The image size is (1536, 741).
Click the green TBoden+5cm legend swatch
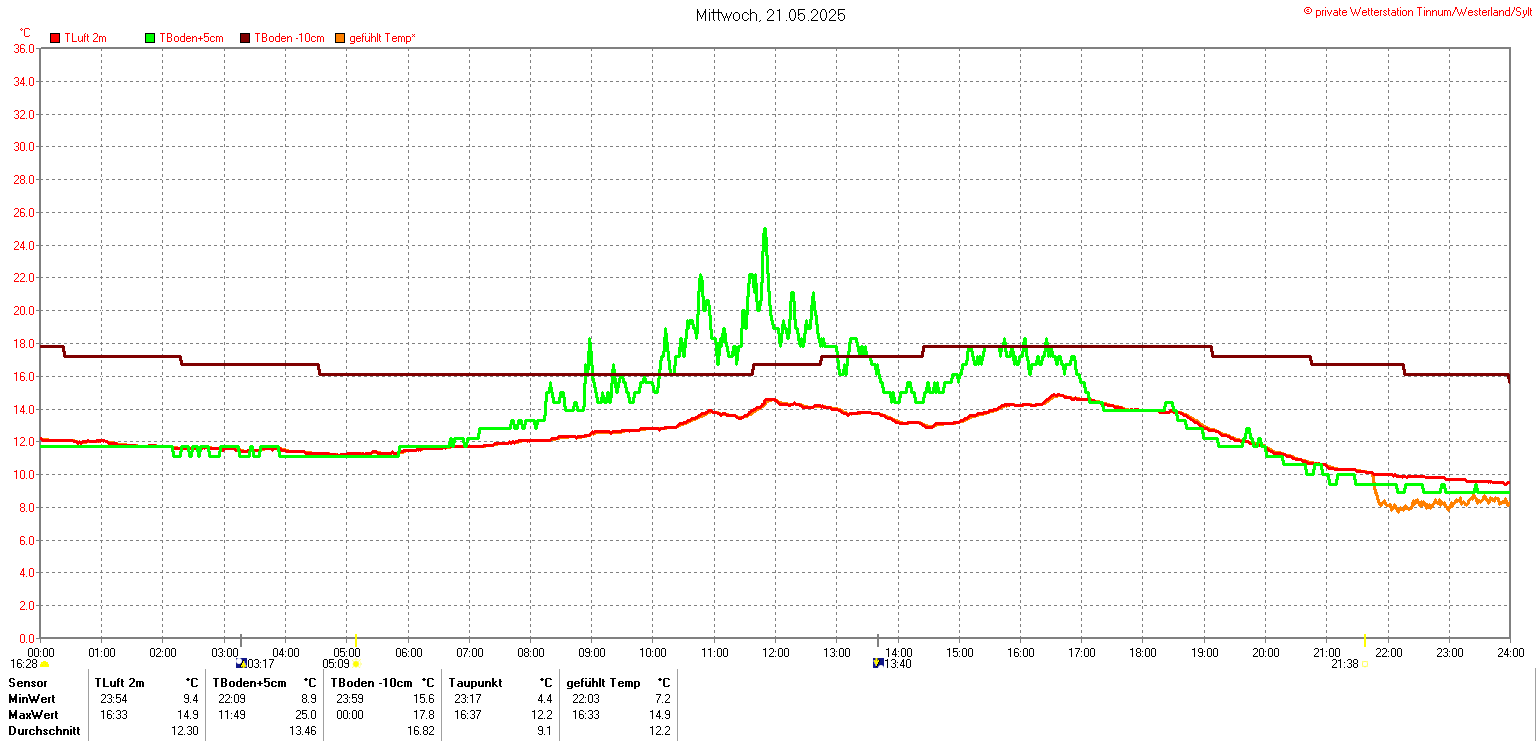pyautogui.click(x=151, y=38)
